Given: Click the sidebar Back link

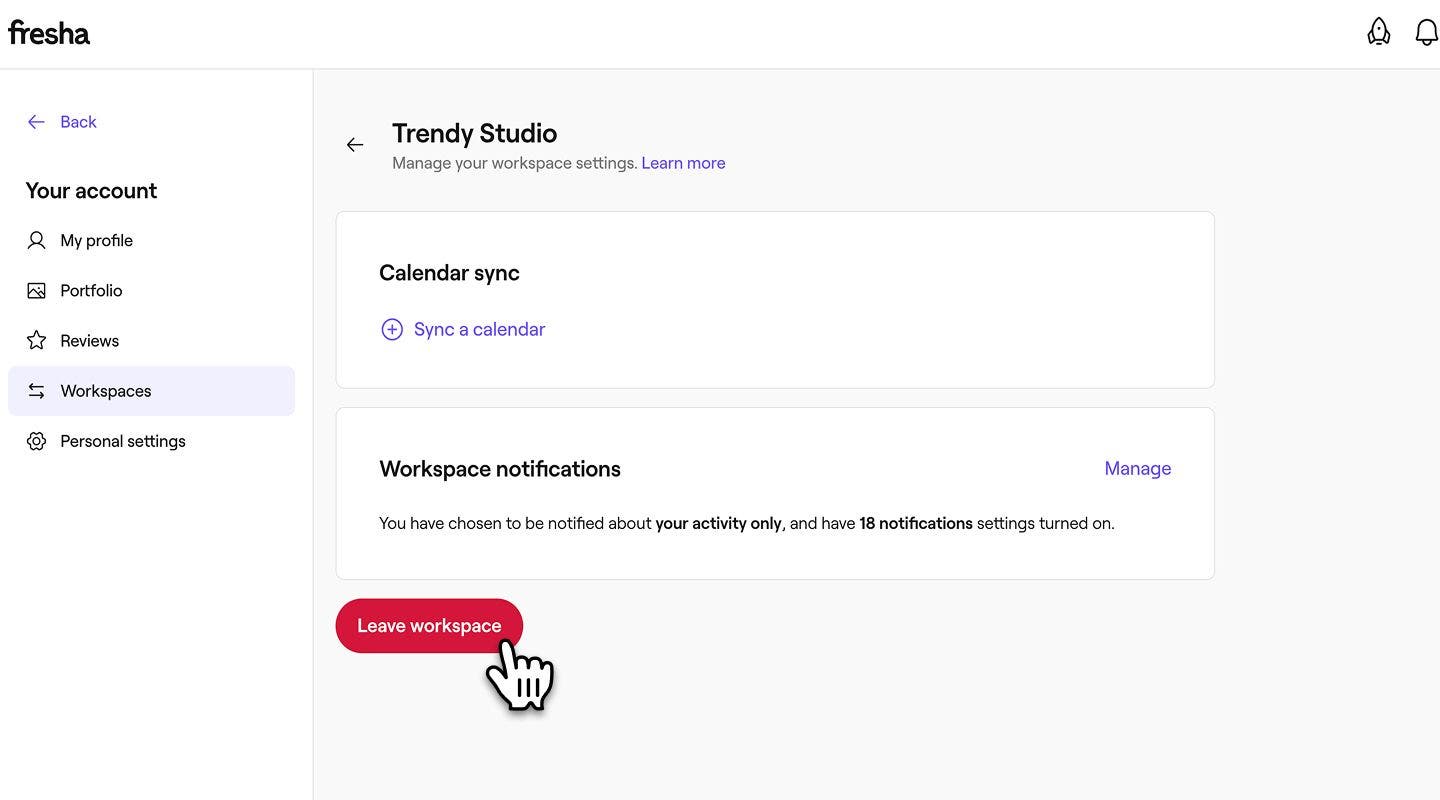Looking at the screenshot, I should point(77,122).
